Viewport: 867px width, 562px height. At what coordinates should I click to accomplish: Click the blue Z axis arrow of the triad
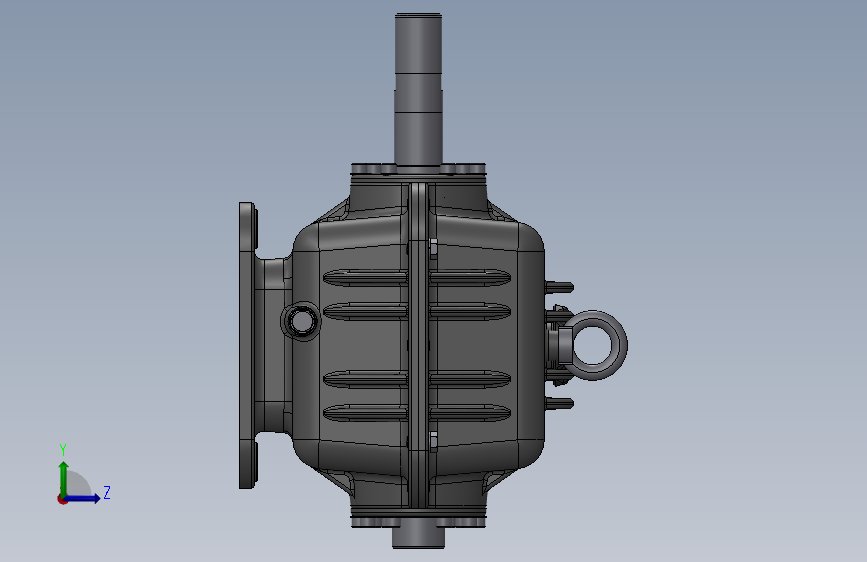83,498
